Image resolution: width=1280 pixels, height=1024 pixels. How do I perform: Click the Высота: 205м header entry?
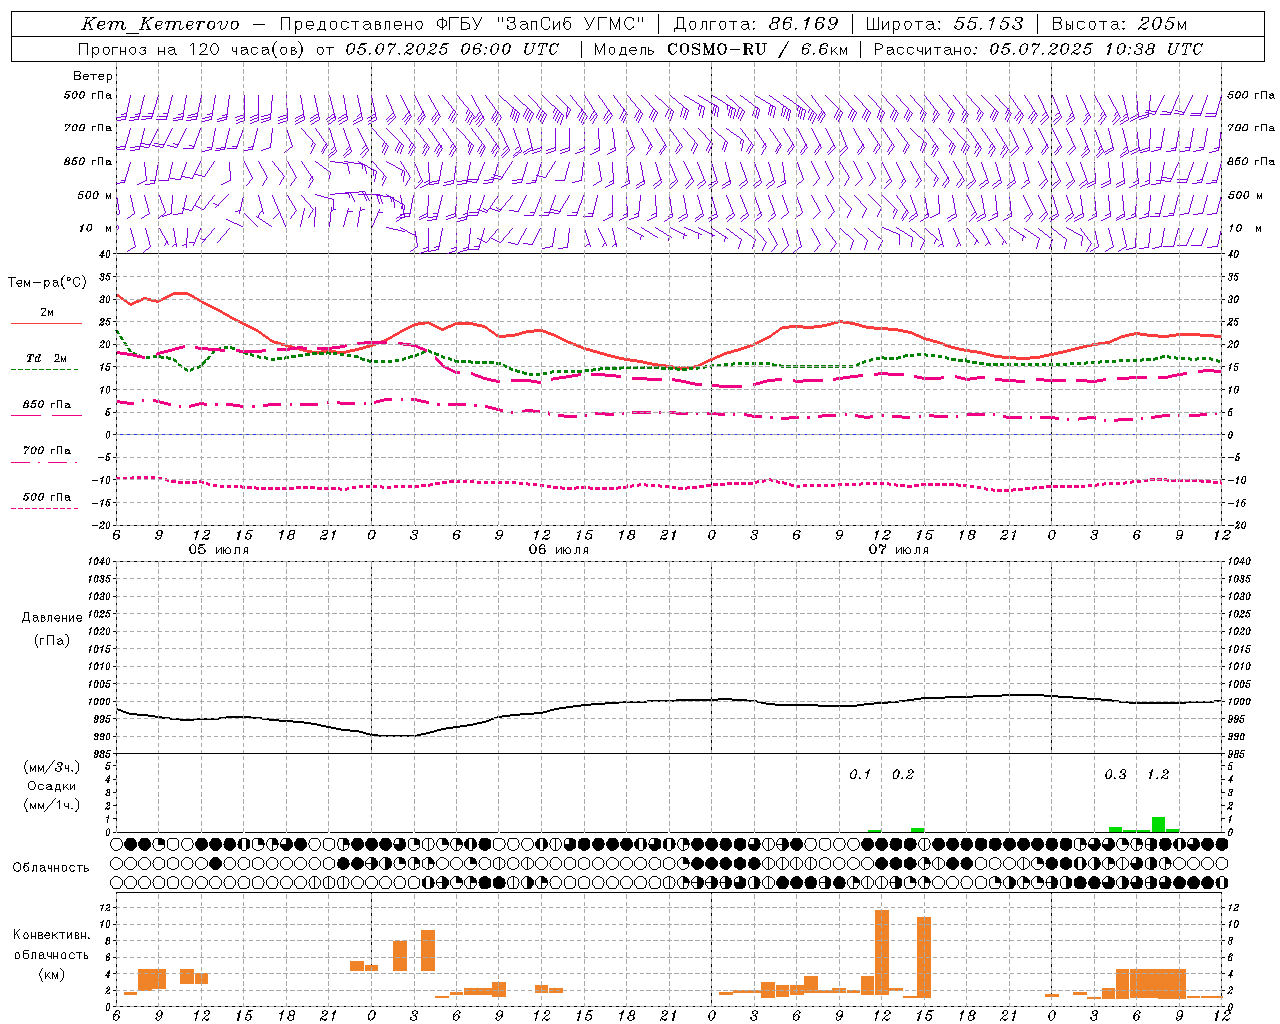coord(1119,24)
